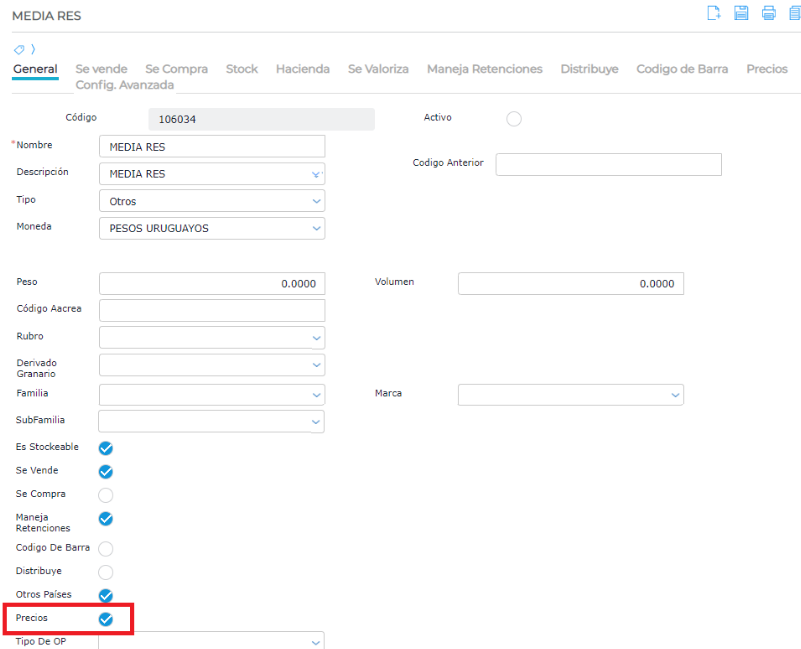The height and width of the screenshot is (649, 801).
Task: Click the Nombre input field
Action: (212, 146)
